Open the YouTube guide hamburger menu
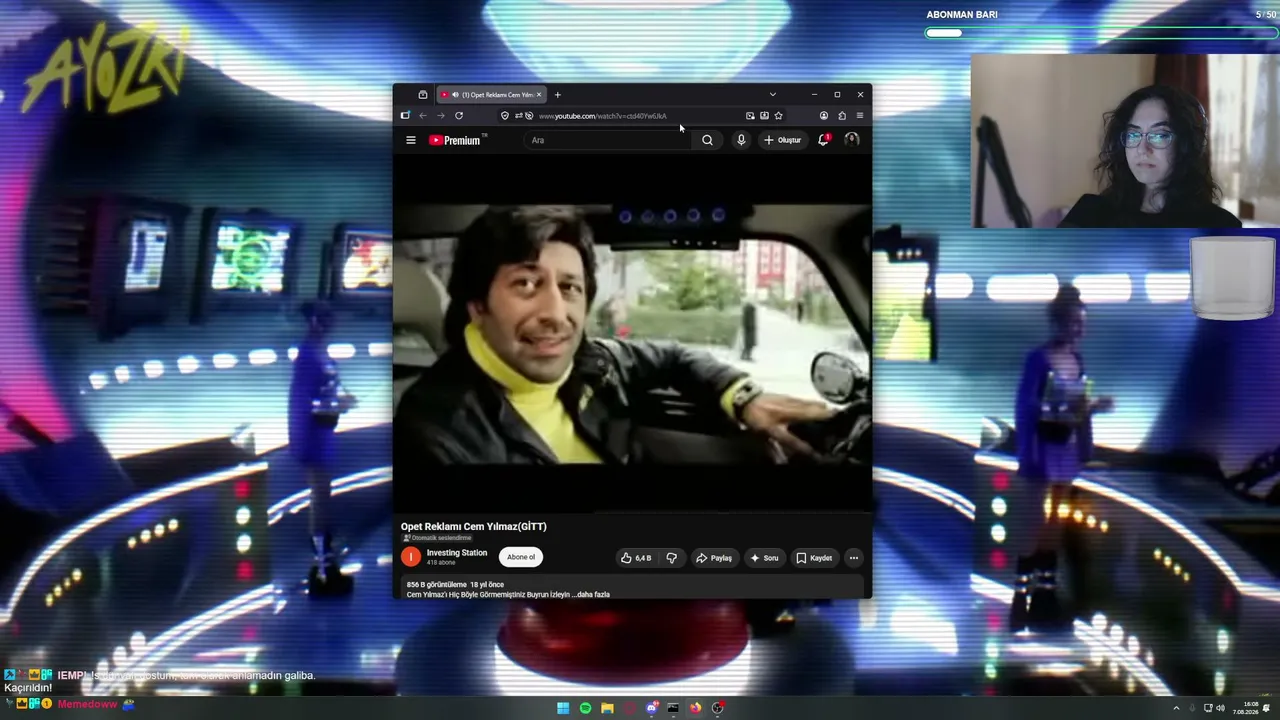This screenshot has height=720, width=1280. pos(410,140)
